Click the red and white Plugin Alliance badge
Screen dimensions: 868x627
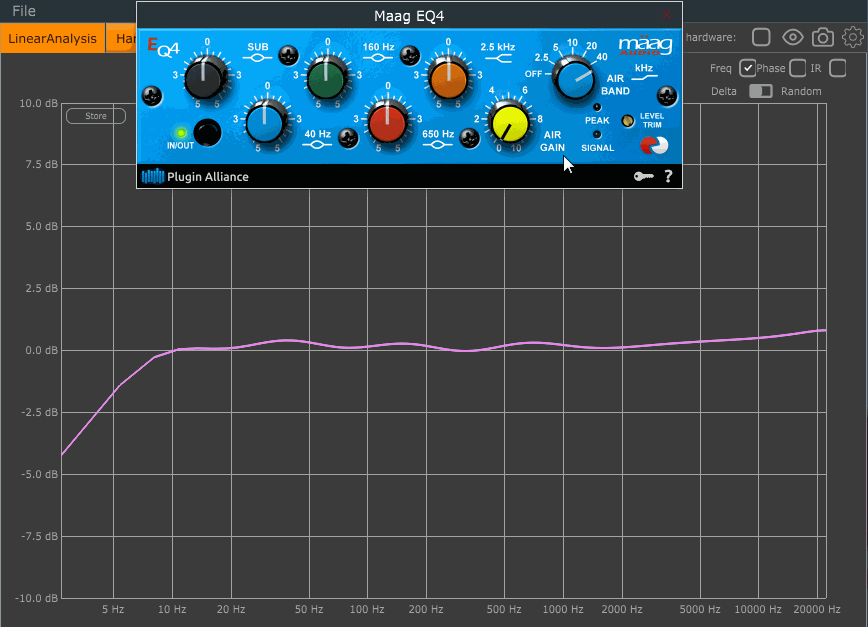pyautogui.click(x=654, y=145)
